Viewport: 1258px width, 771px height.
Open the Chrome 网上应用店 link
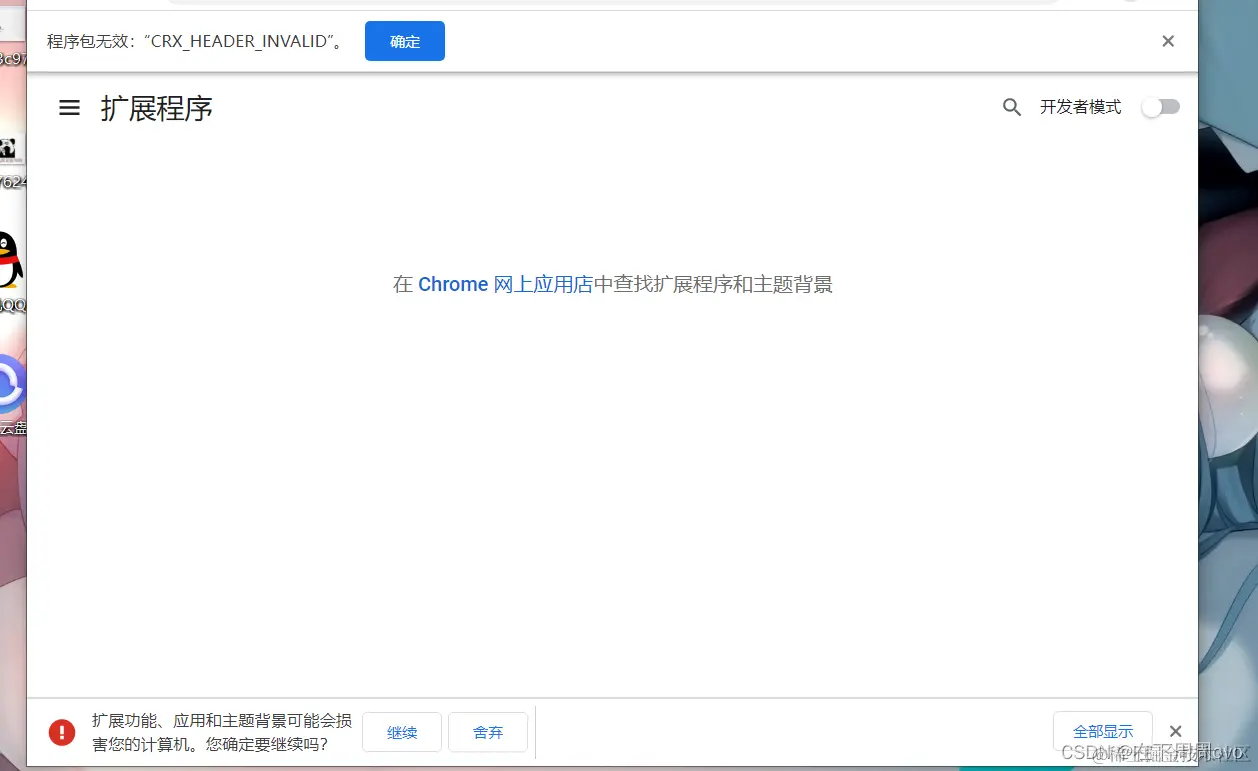click(x=506, y=284)
